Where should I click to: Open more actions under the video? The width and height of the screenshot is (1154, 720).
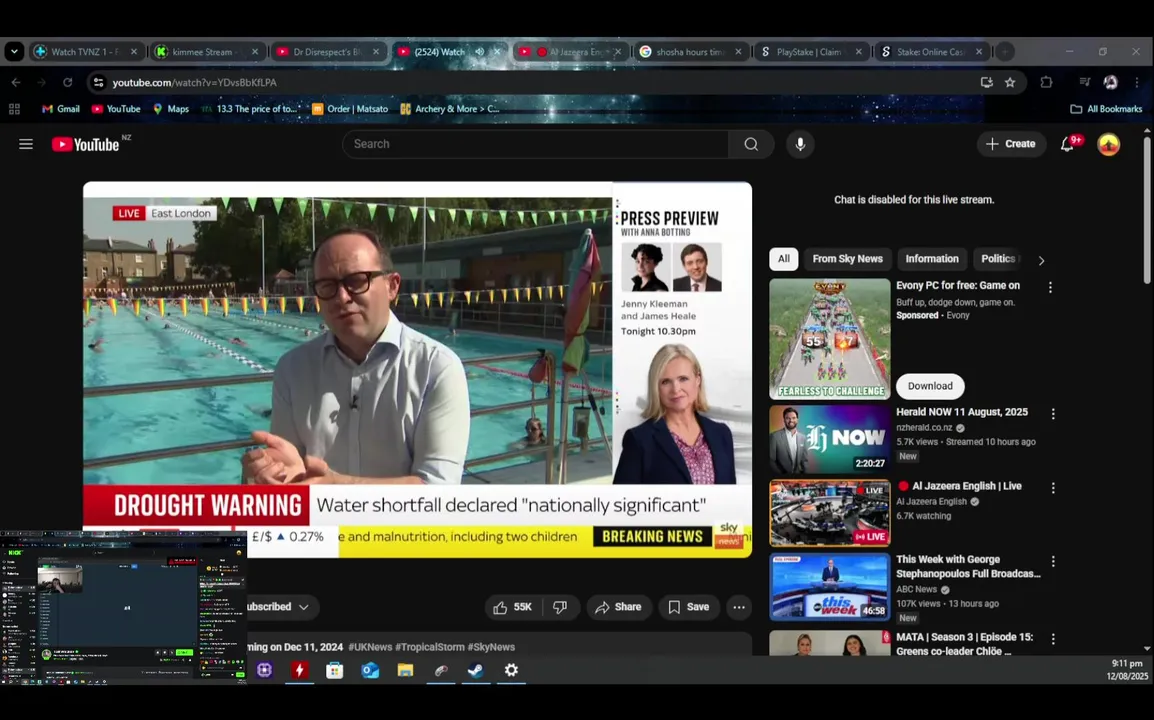coord(739,607)
